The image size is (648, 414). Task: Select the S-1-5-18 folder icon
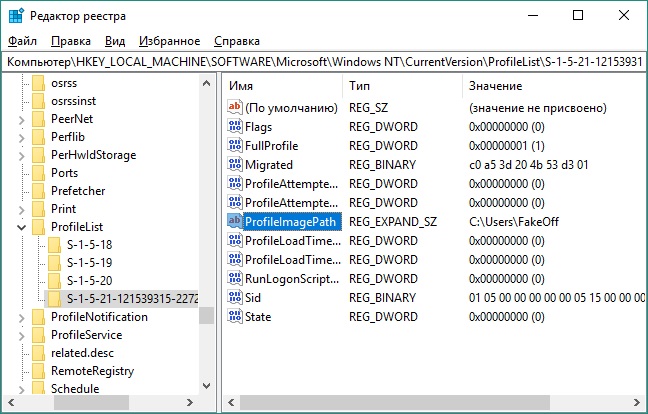tap(56, 244)
